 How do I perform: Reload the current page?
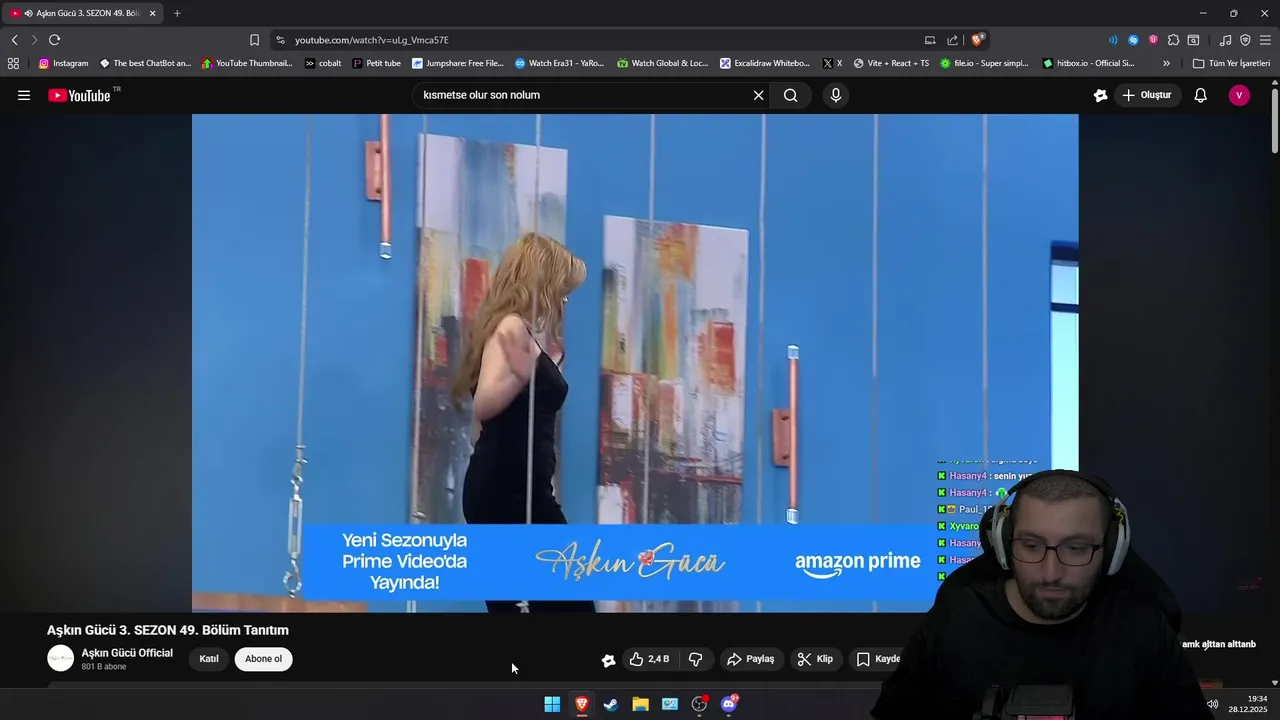click(x=54, y=40)
